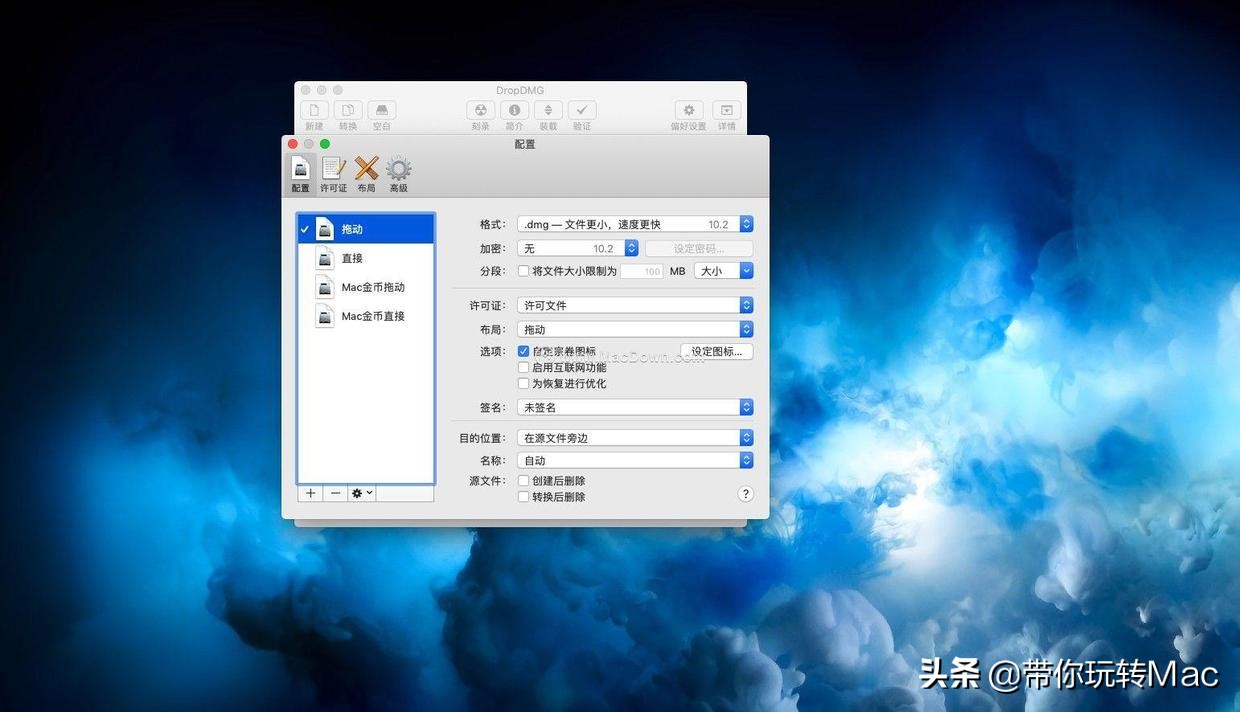Switch to the 许可证 tab
This screenshot has width=1240, height=712.
coord(332,170)
